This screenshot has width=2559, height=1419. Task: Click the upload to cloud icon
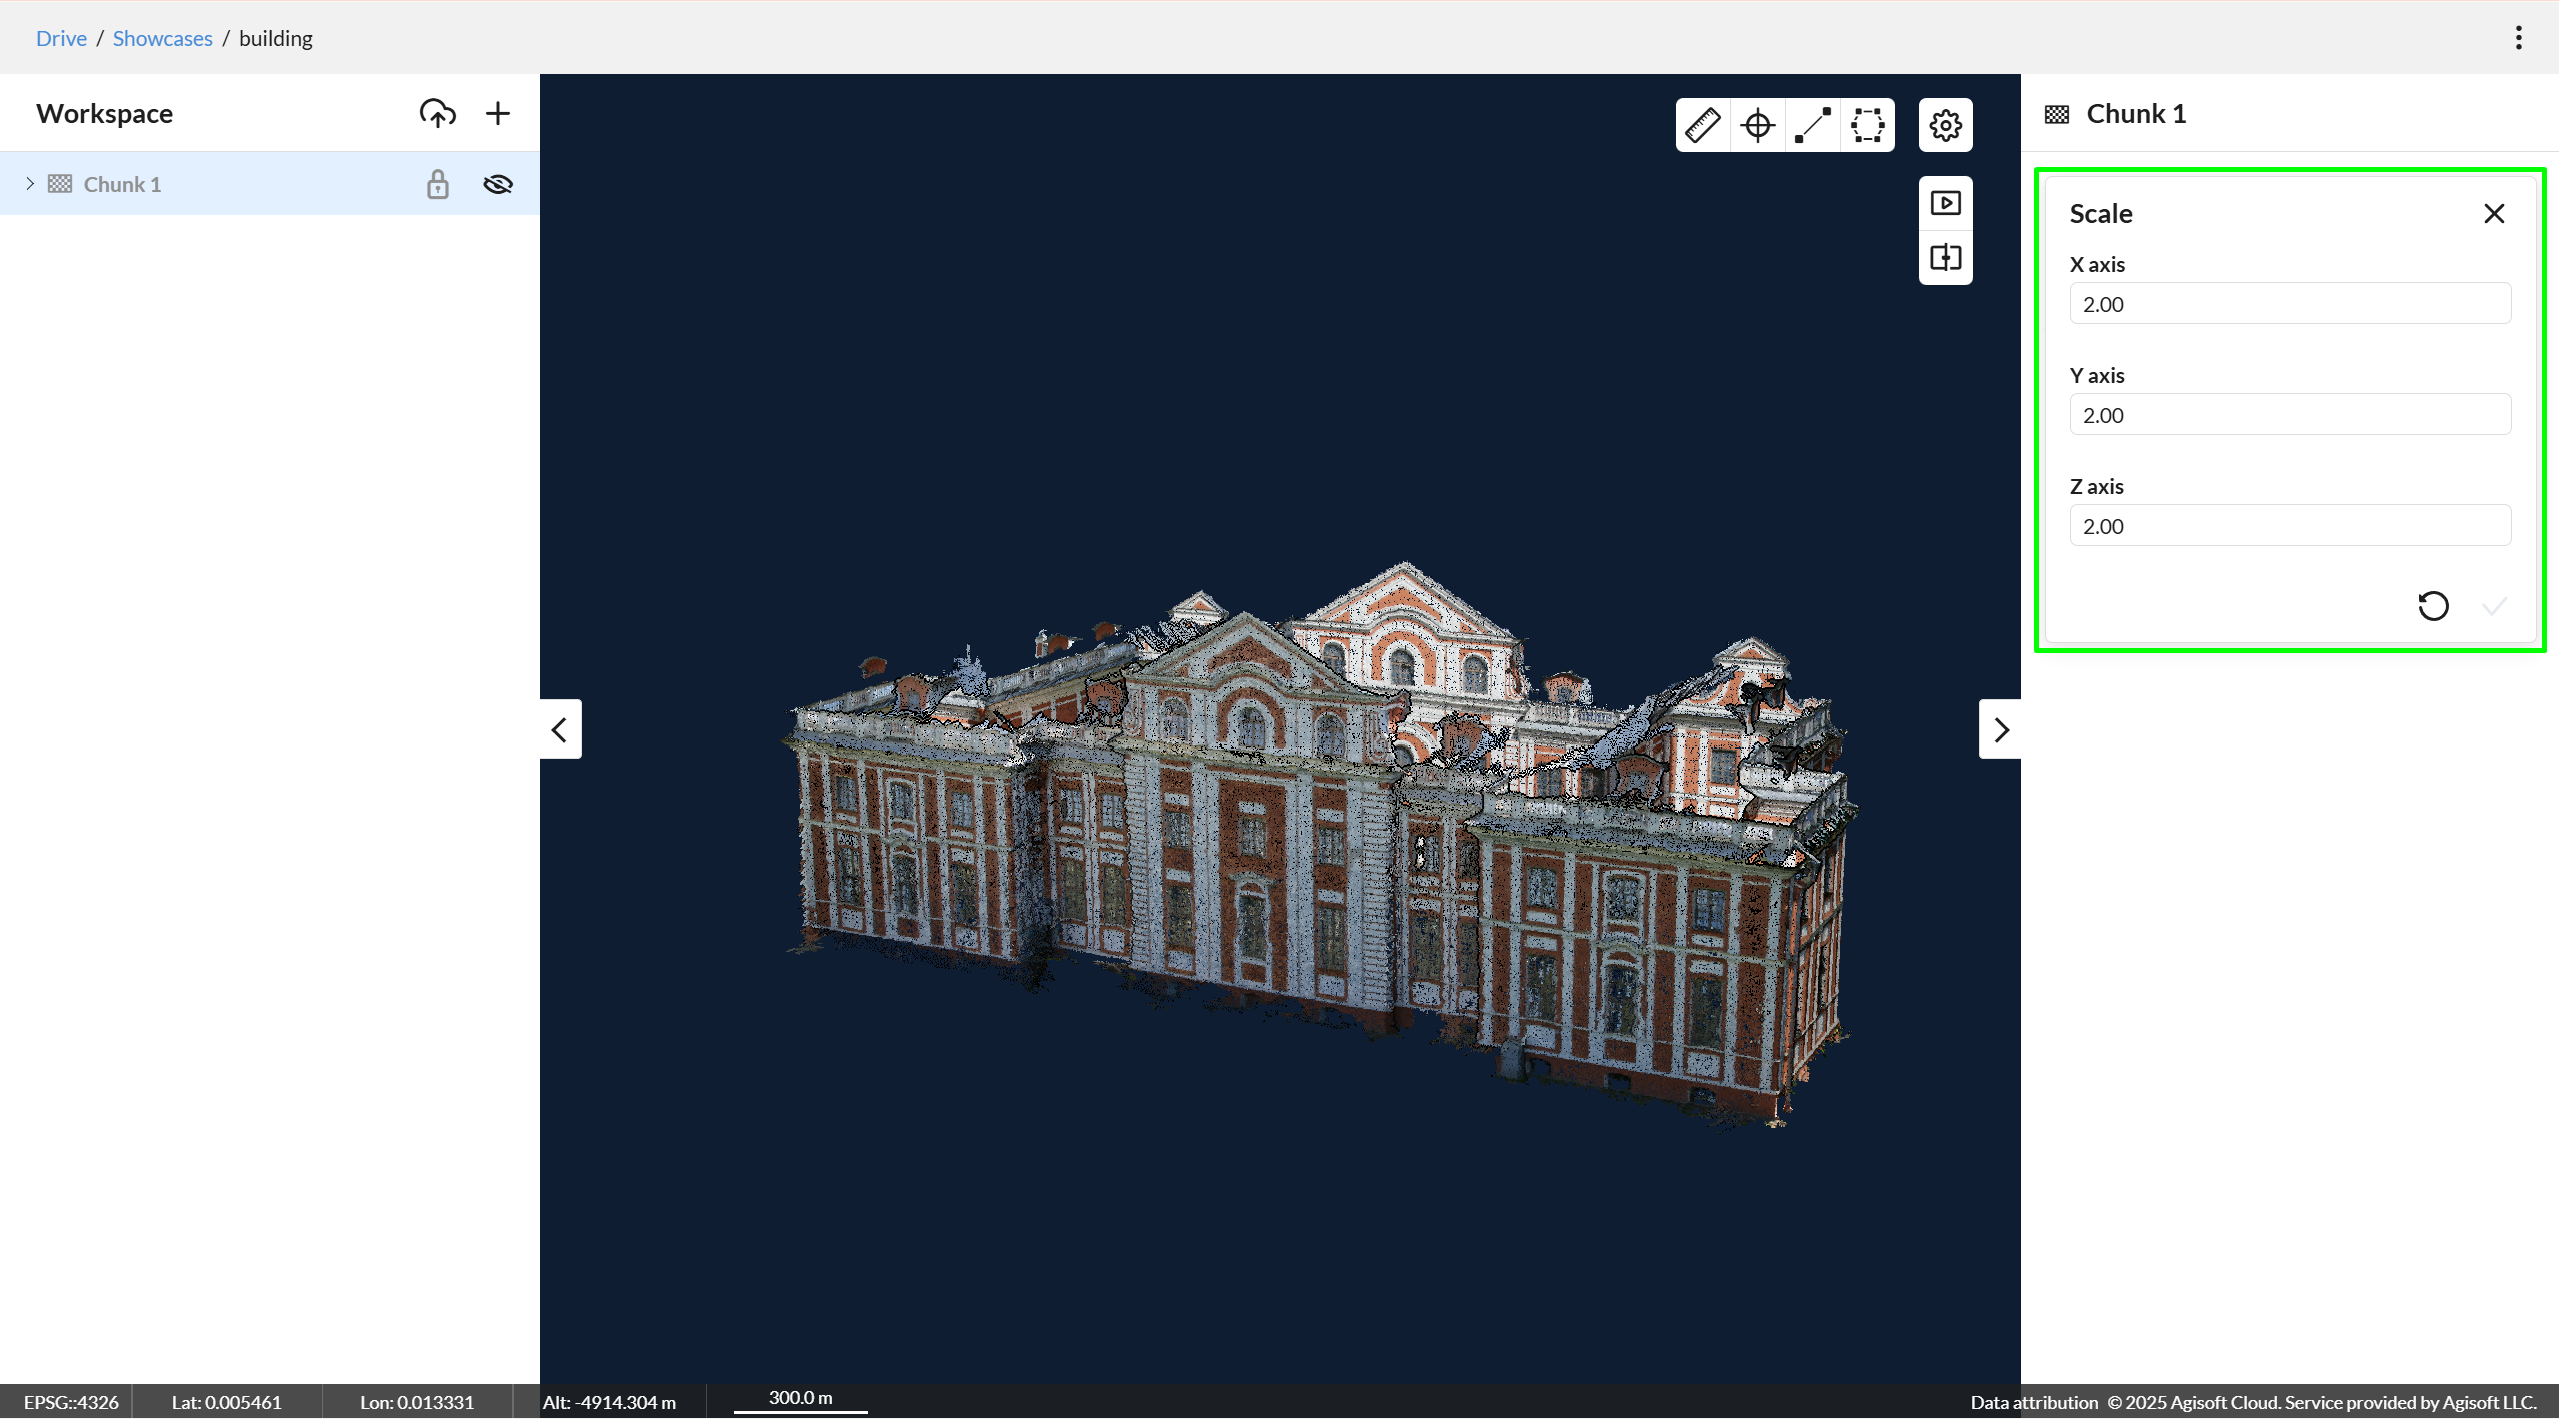click(437, 113)
